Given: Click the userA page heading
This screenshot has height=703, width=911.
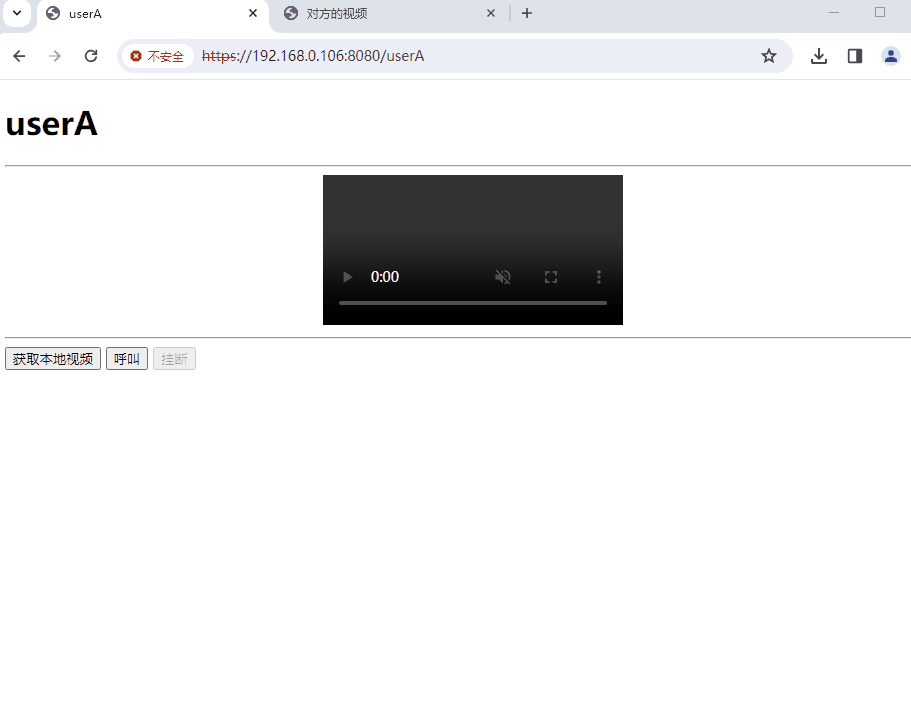Looking at the screenshot, I should click(52, 124).
